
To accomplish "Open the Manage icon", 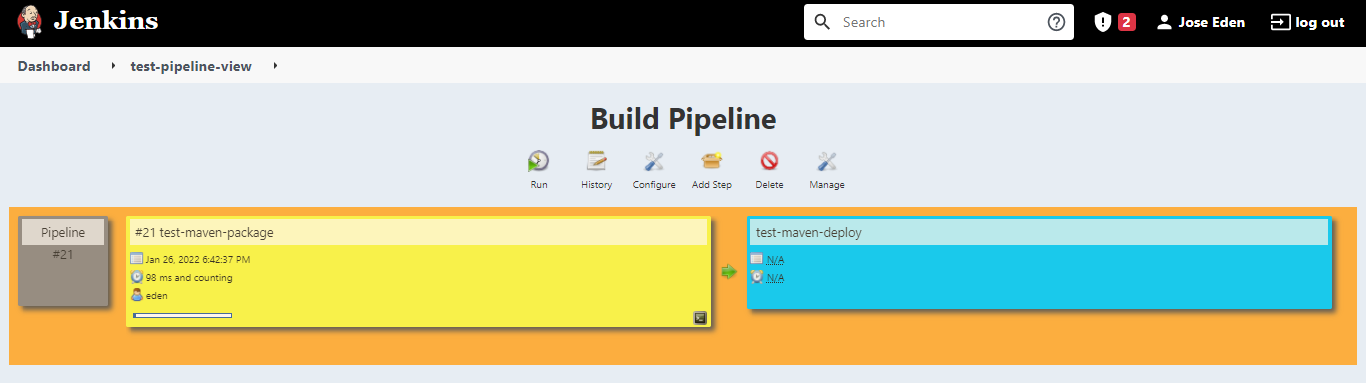I will pyautogui.click(x=827, y=161).
